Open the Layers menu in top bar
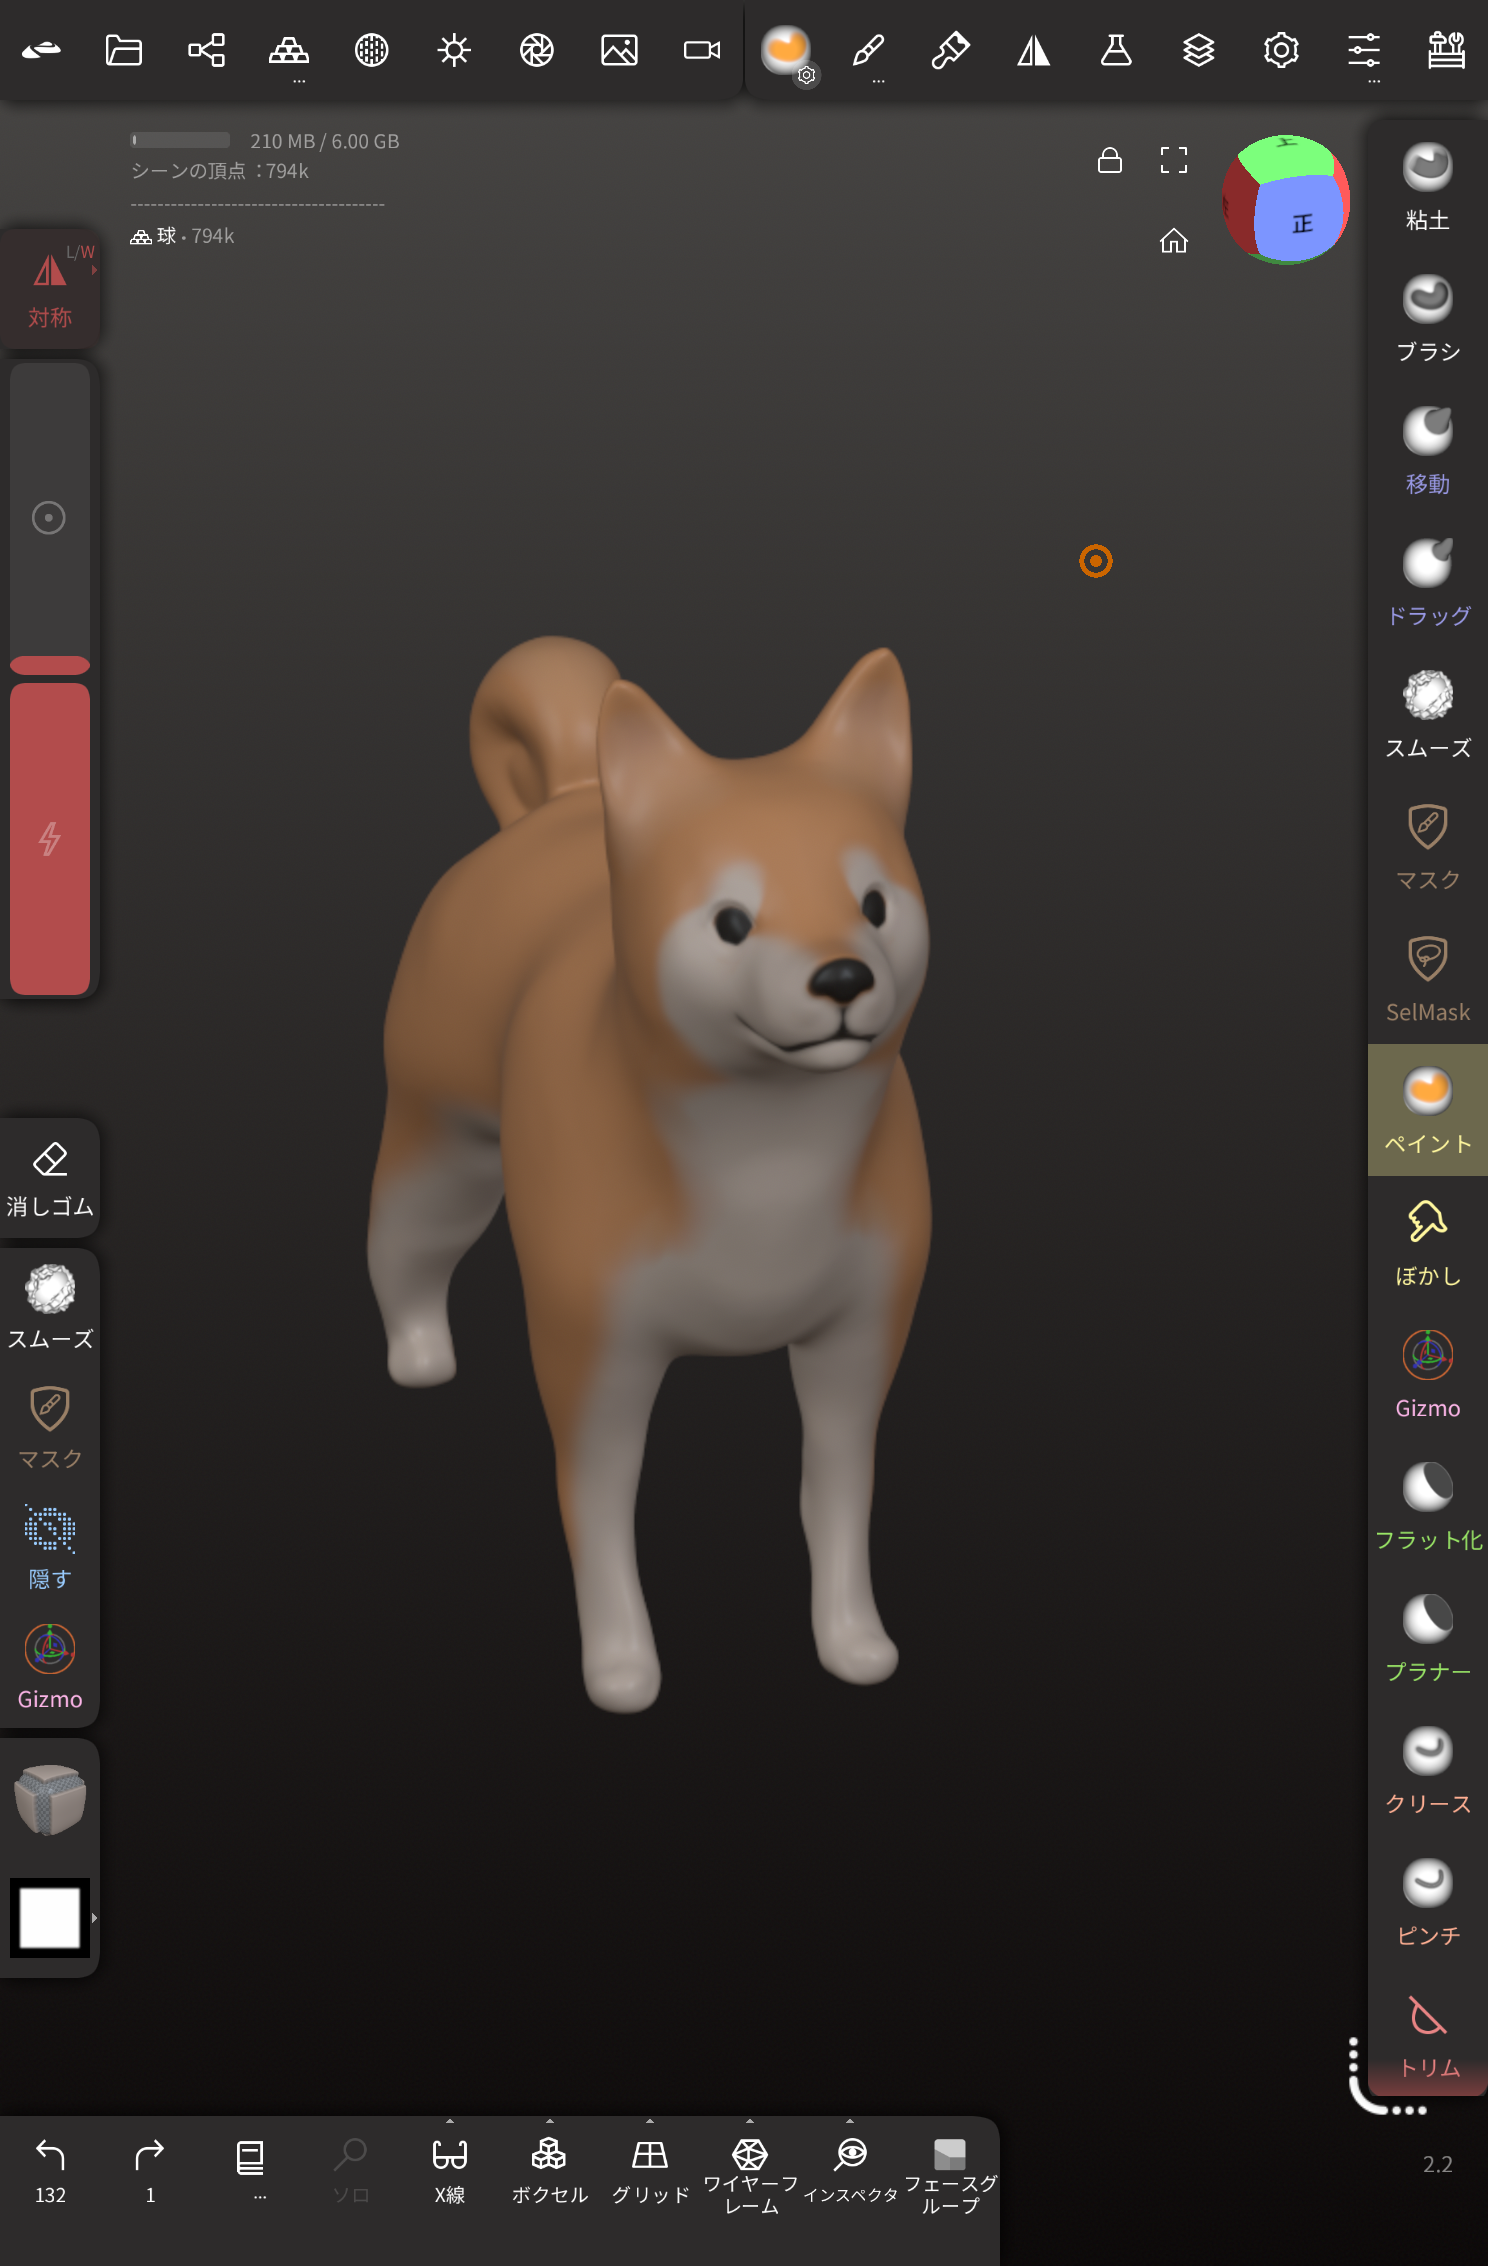Viewport: 1488px width, 2266px height. coord(1198,50)
